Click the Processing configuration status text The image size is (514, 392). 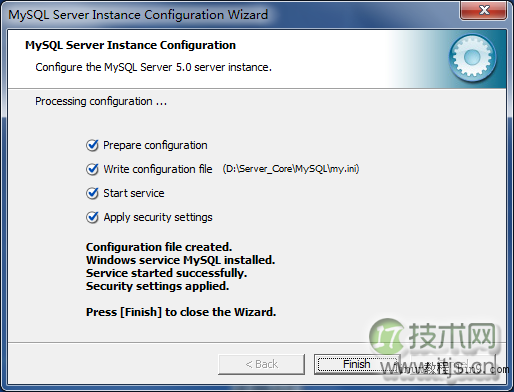click(x=101, y=101)
